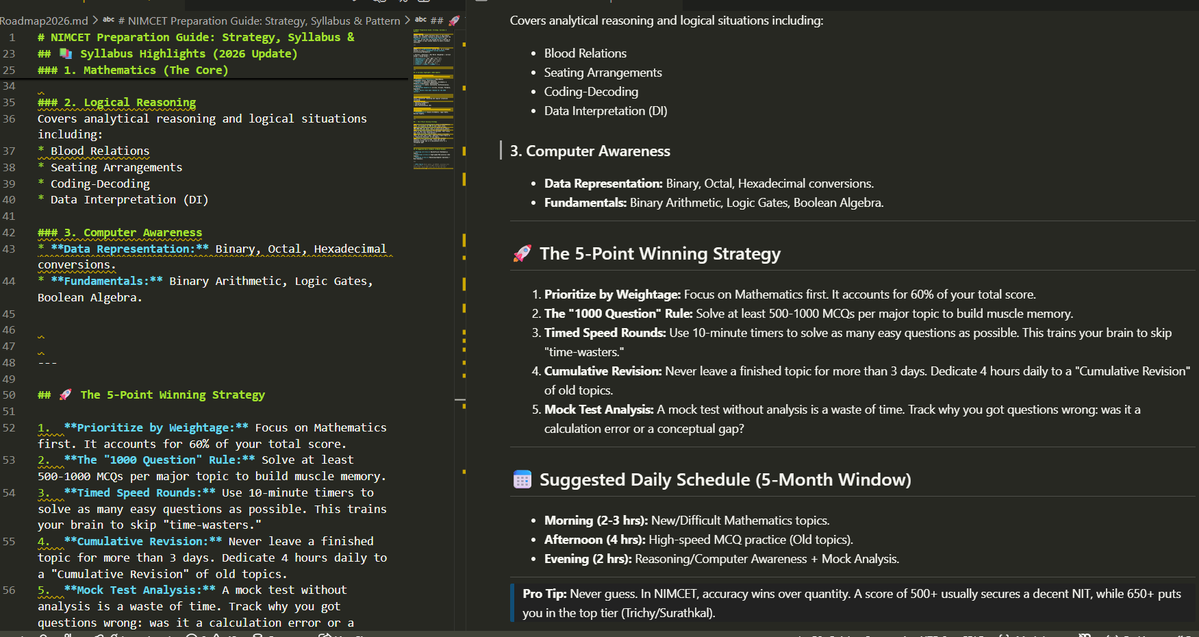Select line number 52 in the gutter

click(x=9, y=427)
